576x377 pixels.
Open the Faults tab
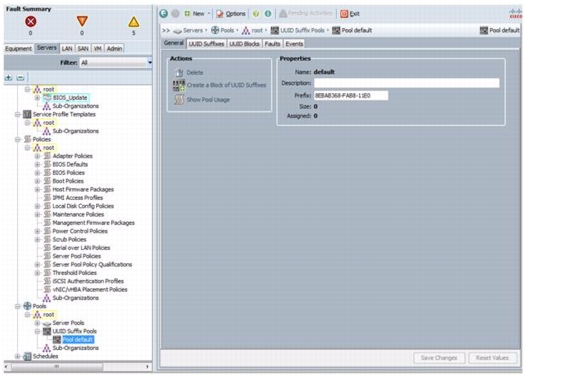[x=272, y=44]
